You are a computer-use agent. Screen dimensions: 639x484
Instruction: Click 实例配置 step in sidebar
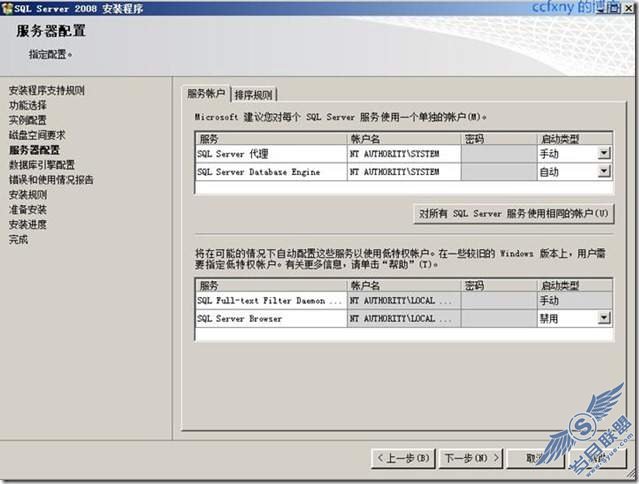pyautogui.click(x=28, y=120)
